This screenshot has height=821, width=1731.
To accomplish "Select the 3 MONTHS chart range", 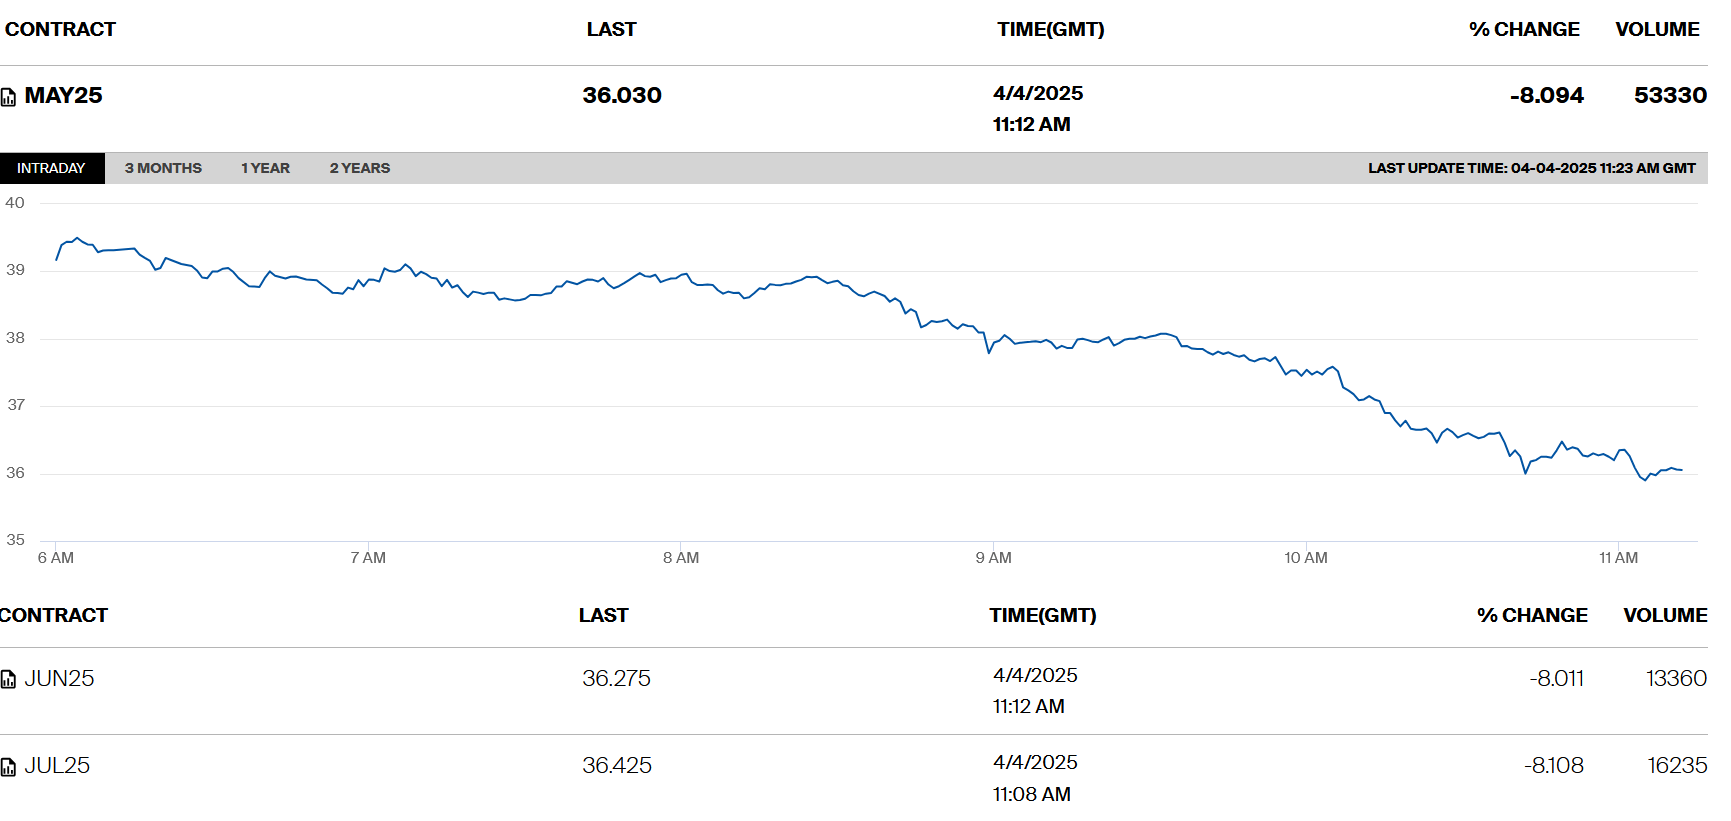I will coord(163,168).
